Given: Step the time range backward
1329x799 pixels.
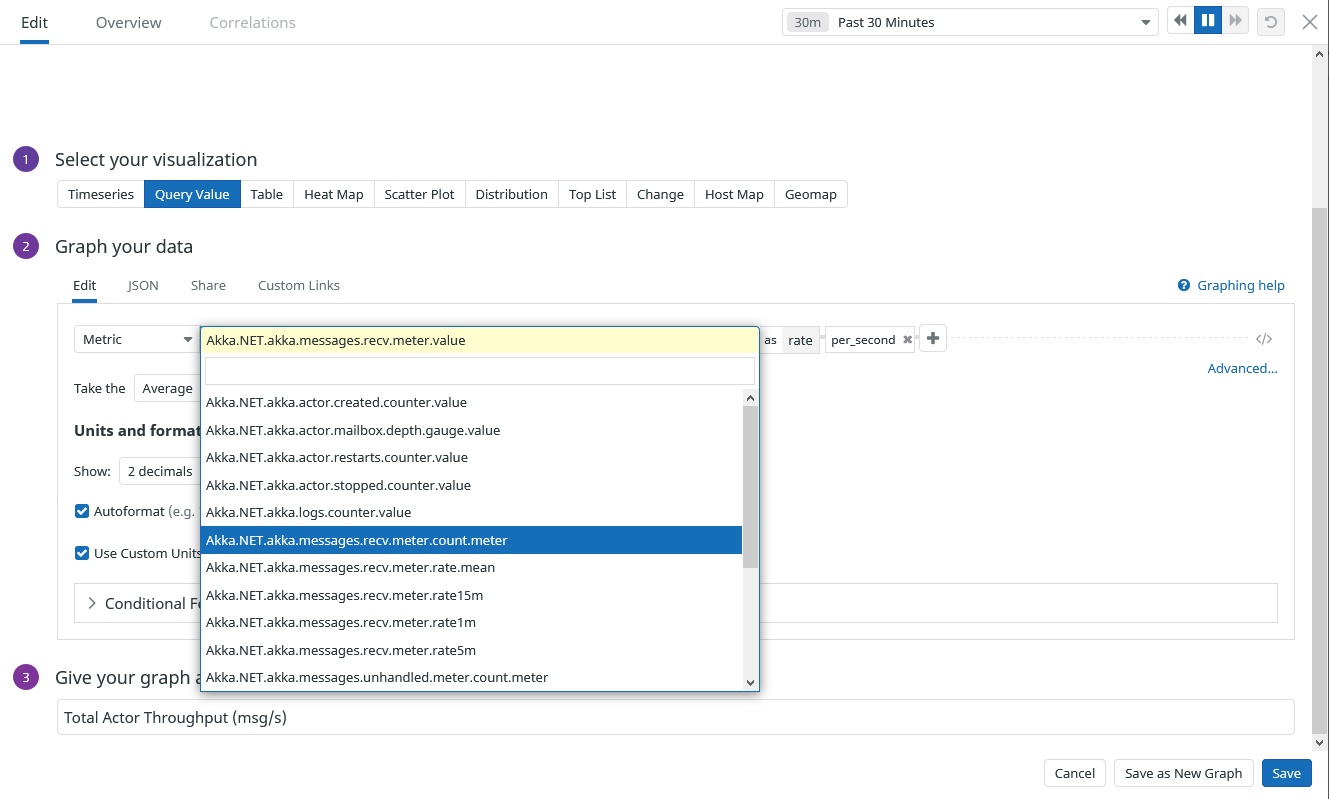Looking at the screenshot, I should pyautogui.click(x=1179, y=20).
